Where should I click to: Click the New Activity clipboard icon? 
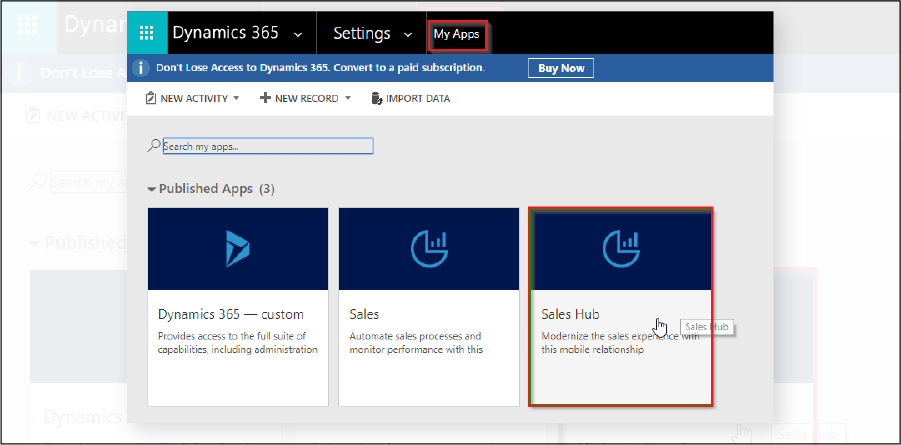coord(151,98)
